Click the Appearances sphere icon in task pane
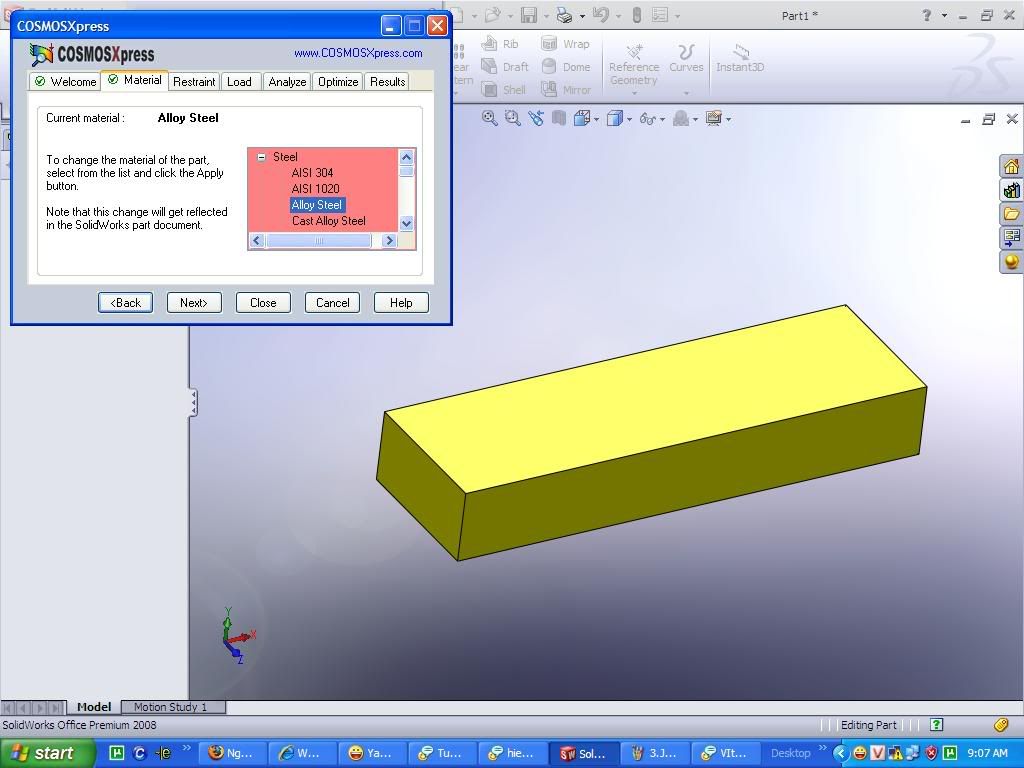This screenshot has height=768, width=1024. (1011, 262)
